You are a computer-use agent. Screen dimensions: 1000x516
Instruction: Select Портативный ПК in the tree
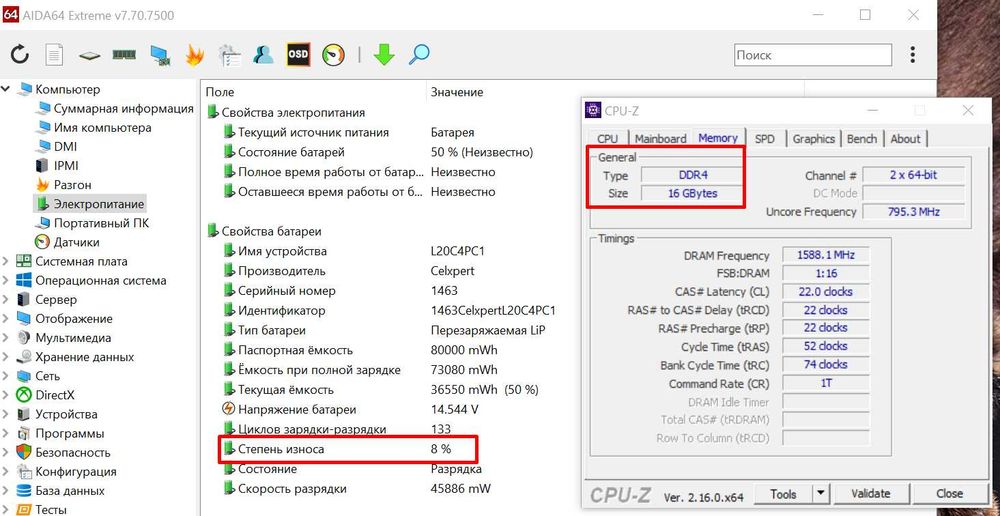(101, 223)
